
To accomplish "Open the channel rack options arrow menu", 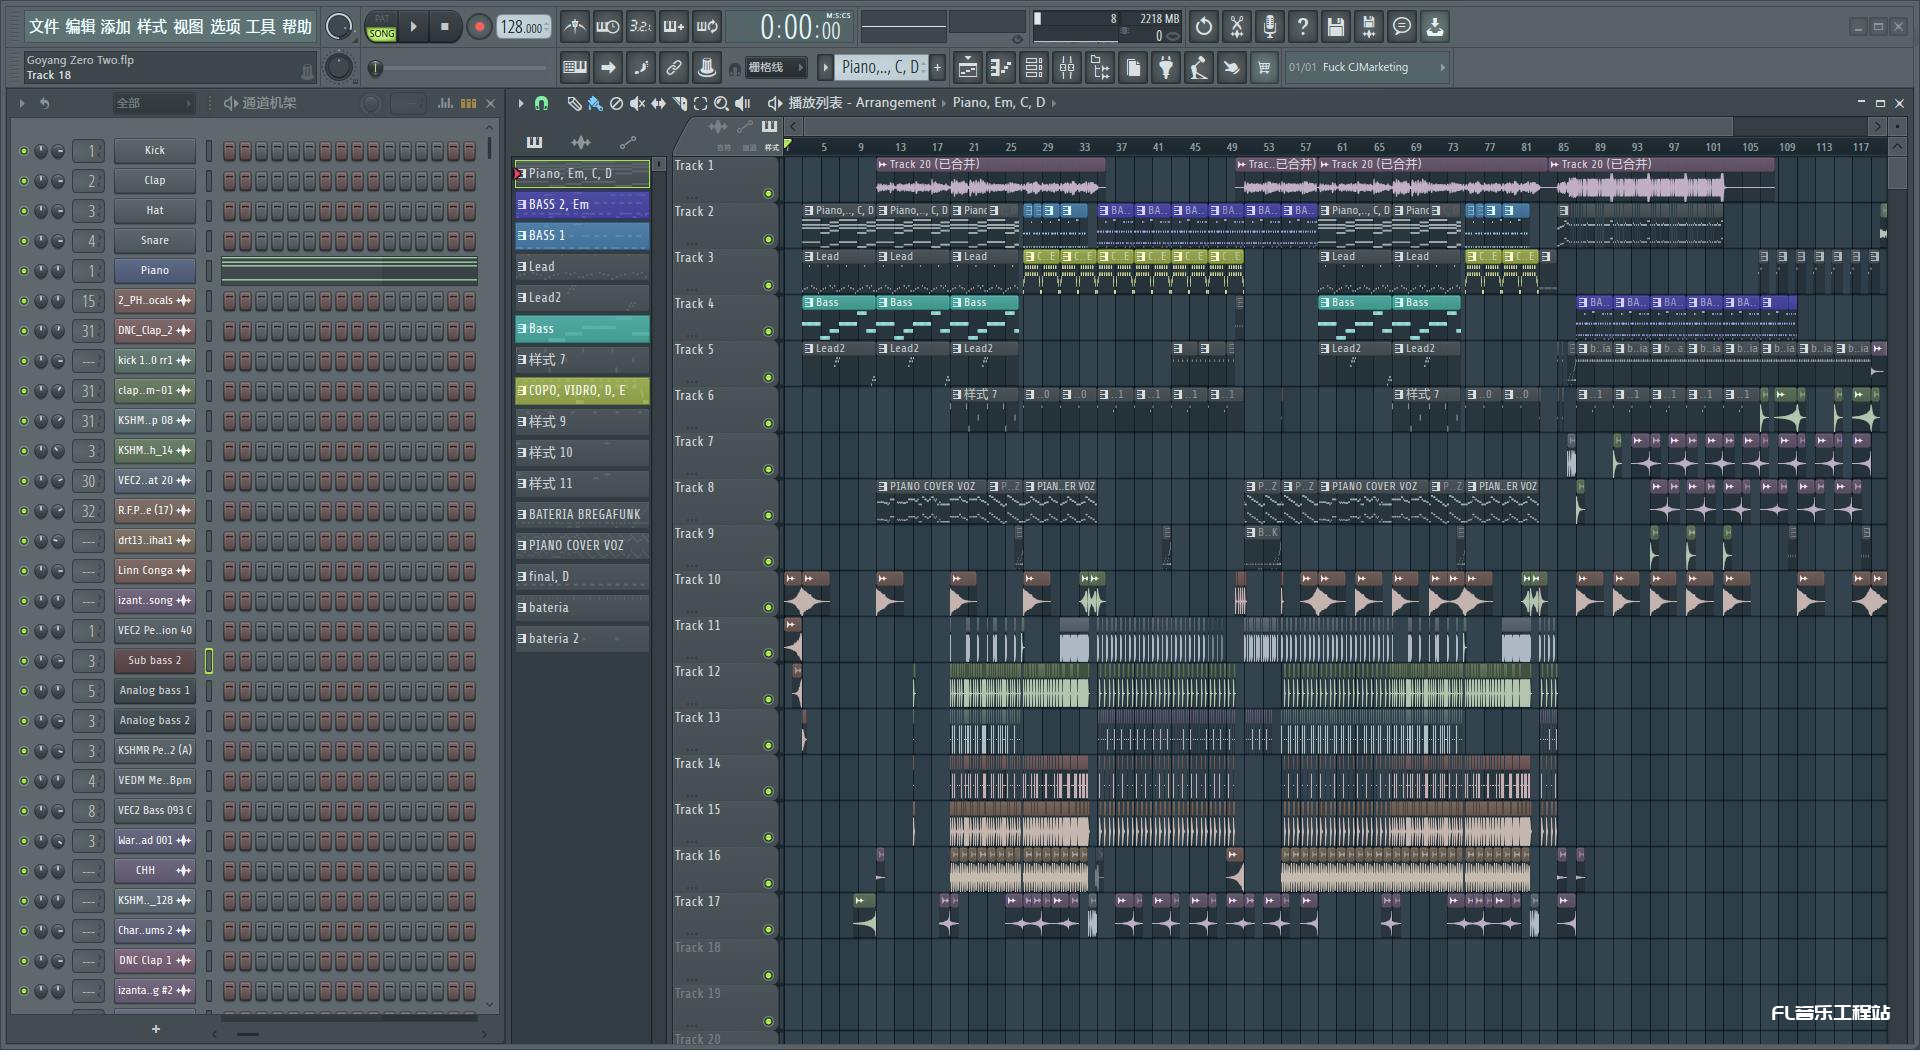I will 21,103.
